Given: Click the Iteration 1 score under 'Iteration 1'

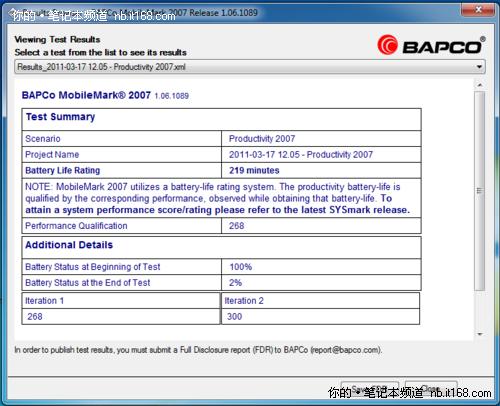Looking at the screenshot, I should (35, 316).
